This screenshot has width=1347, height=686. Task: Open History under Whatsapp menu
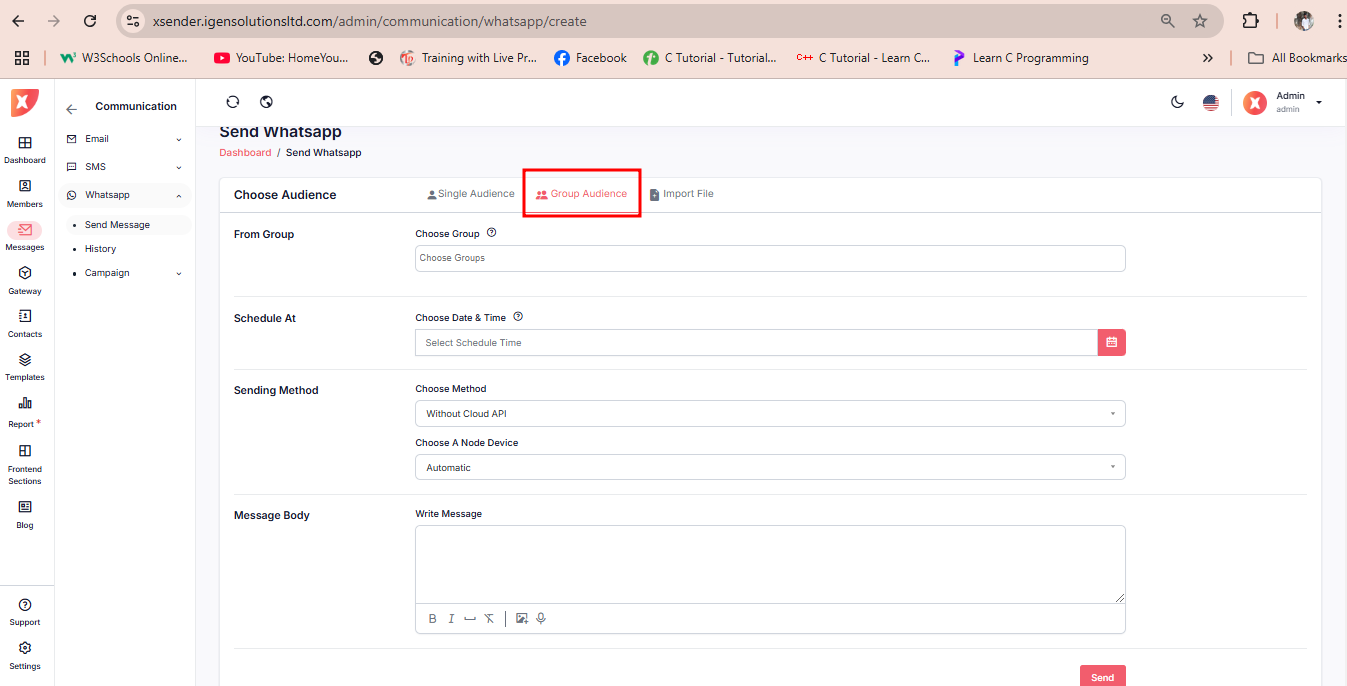click(x=100, y=249)
